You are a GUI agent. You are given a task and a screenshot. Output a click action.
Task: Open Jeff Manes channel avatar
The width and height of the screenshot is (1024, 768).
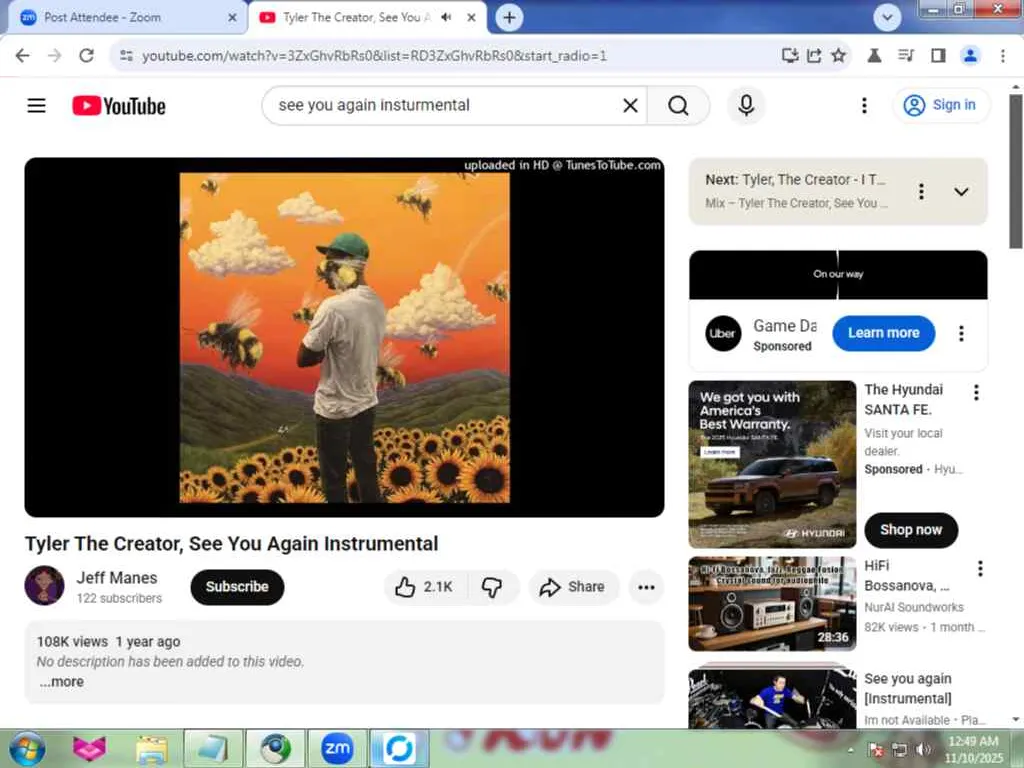click(x=44, y=586)
